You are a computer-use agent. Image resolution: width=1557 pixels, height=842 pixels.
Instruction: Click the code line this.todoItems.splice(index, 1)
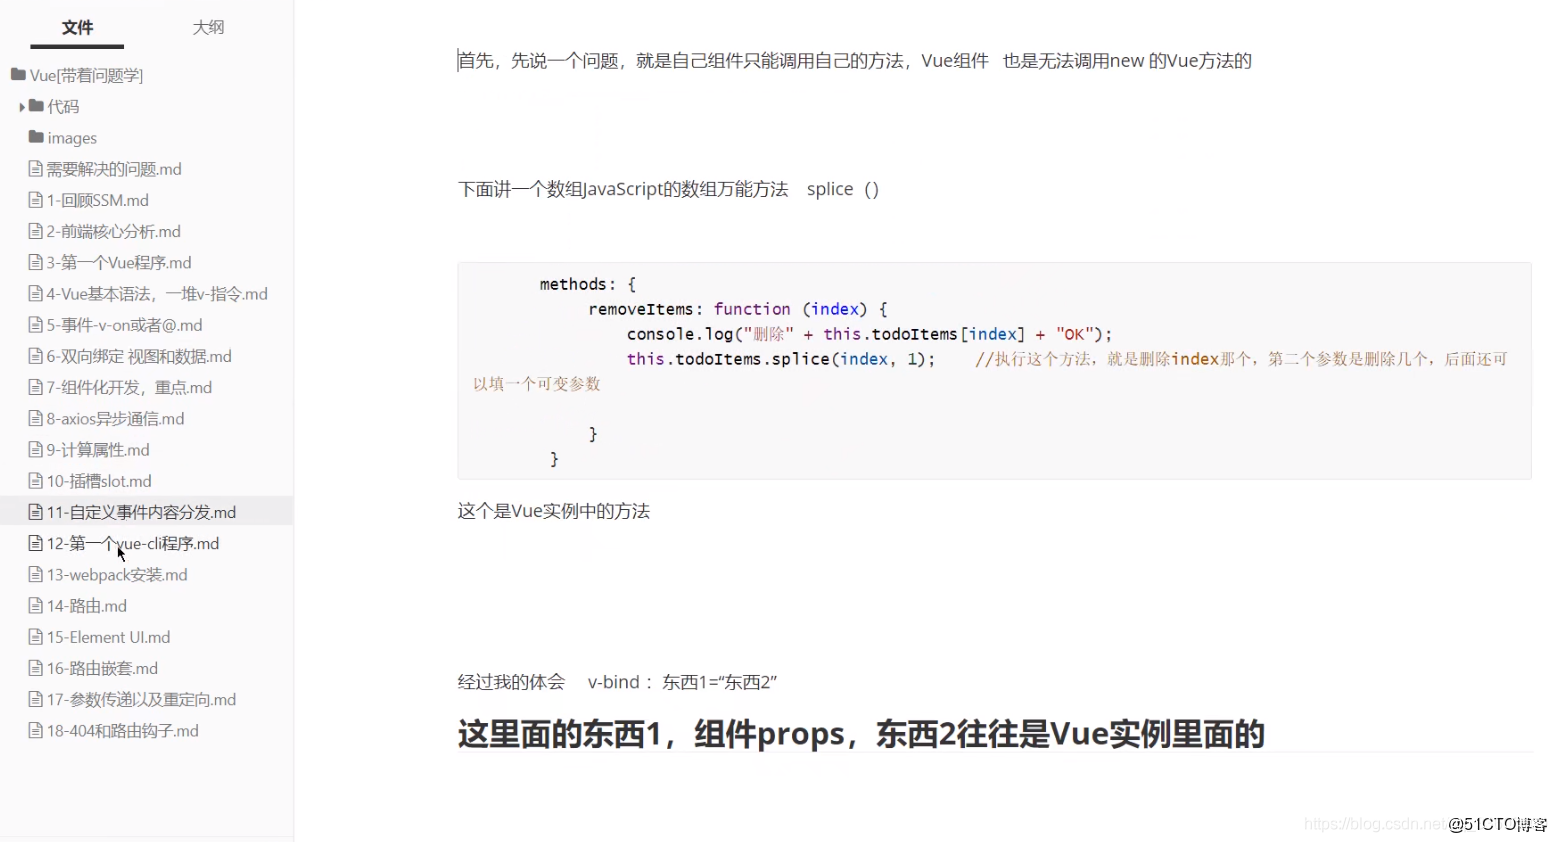coord(781,359)
